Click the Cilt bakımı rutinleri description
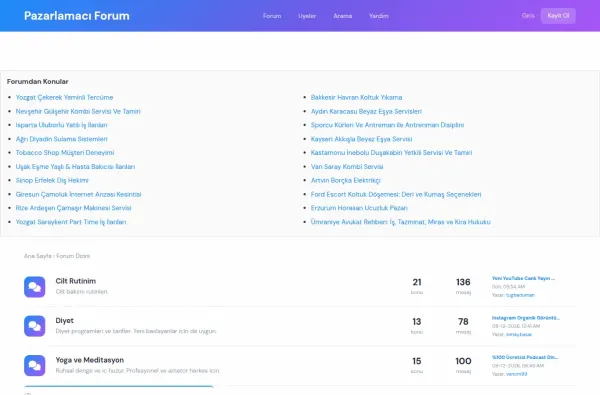Screen dimensions: 600x395 pos(82,292)
